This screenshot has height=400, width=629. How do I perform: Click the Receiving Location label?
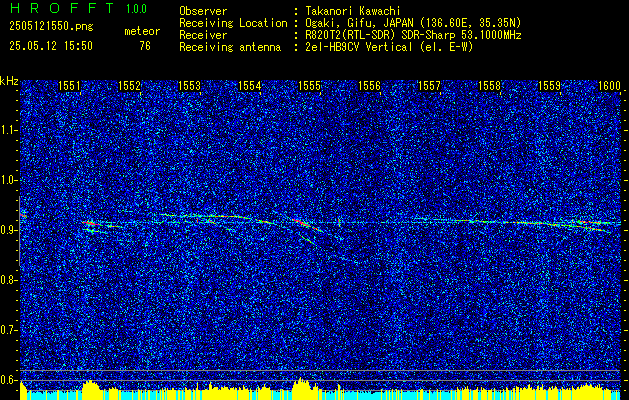(233, 23)
